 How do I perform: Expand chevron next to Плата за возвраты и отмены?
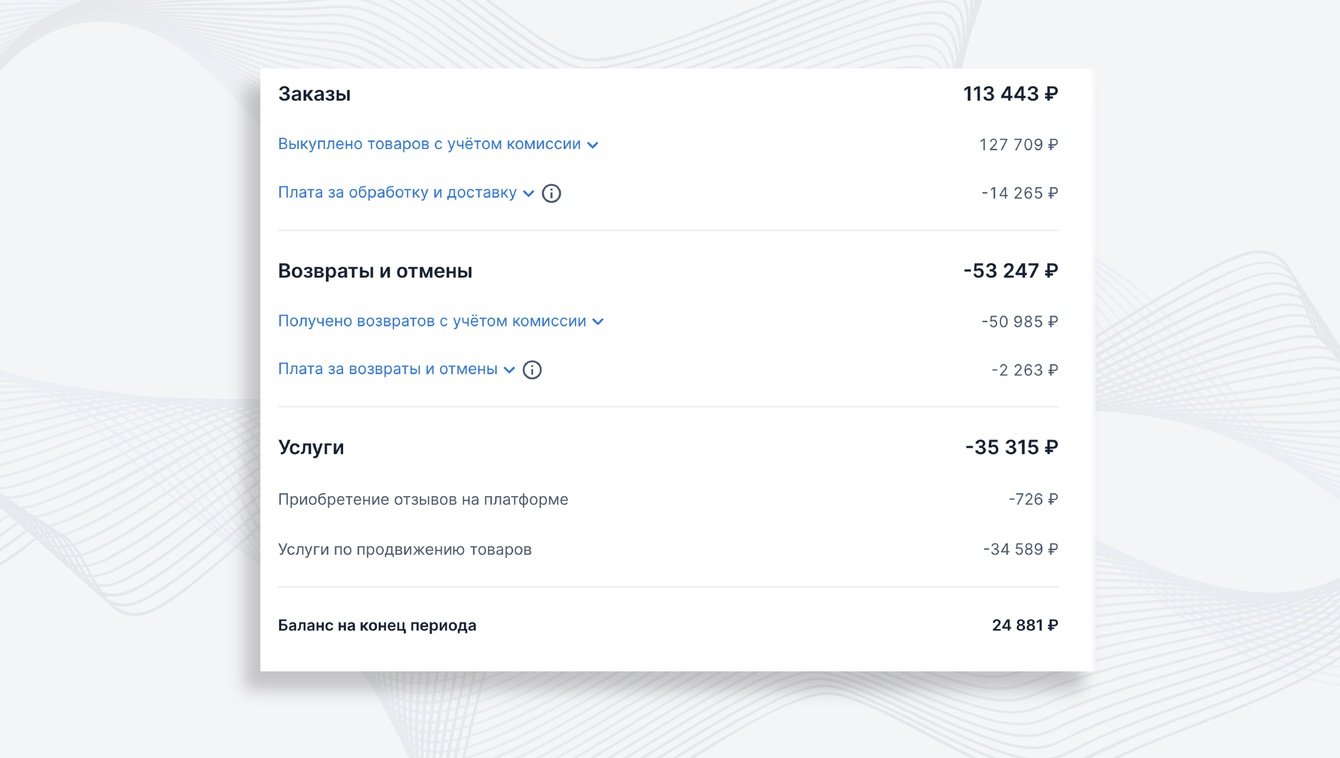click(509, 370)
